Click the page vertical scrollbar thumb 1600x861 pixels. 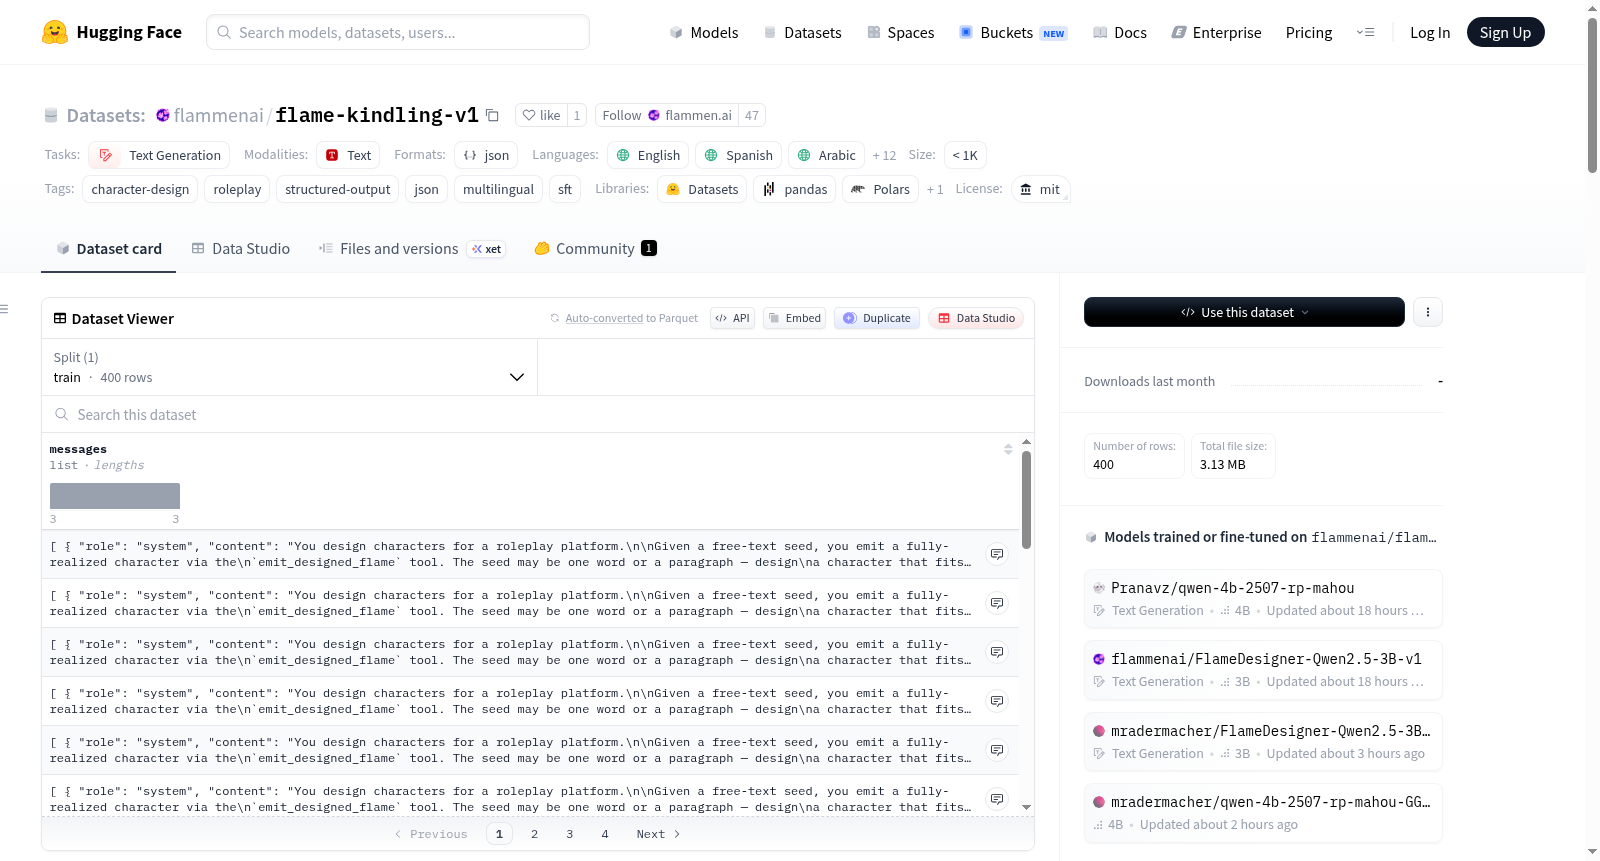tap(1592, 95)
